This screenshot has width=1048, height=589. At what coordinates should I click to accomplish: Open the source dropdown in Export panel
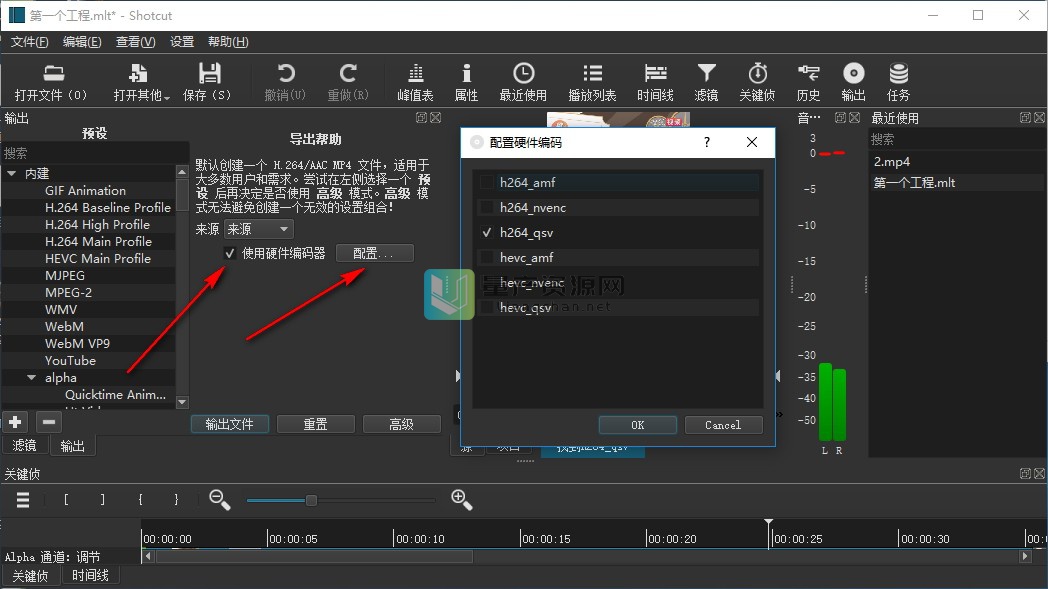[x=259, y=229]
